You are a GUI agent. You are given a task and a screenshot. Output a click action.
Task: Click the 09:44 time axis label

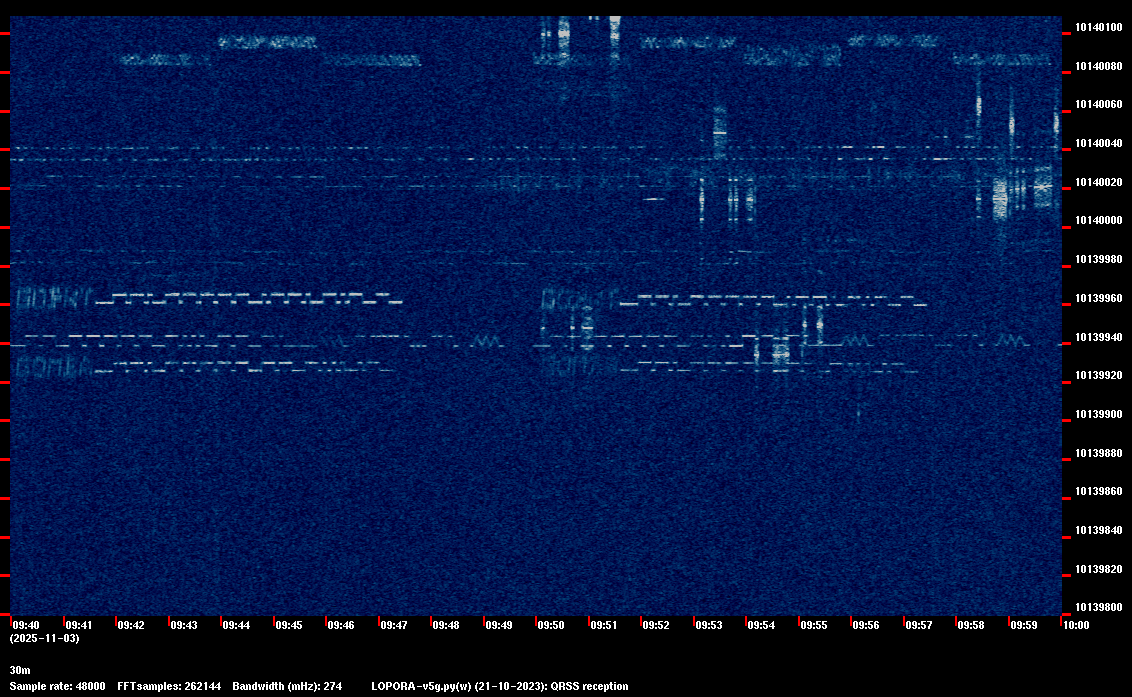(x=236, y=625)
